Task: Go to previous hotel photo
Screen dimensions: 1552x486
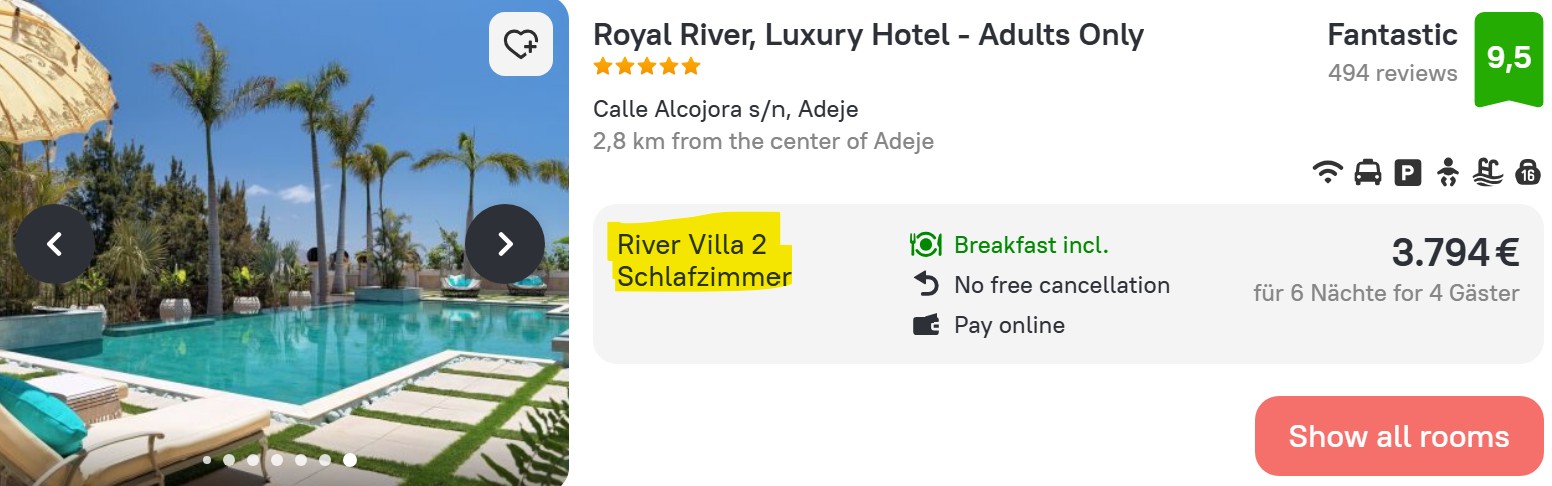Action: (x=55, y=243)
